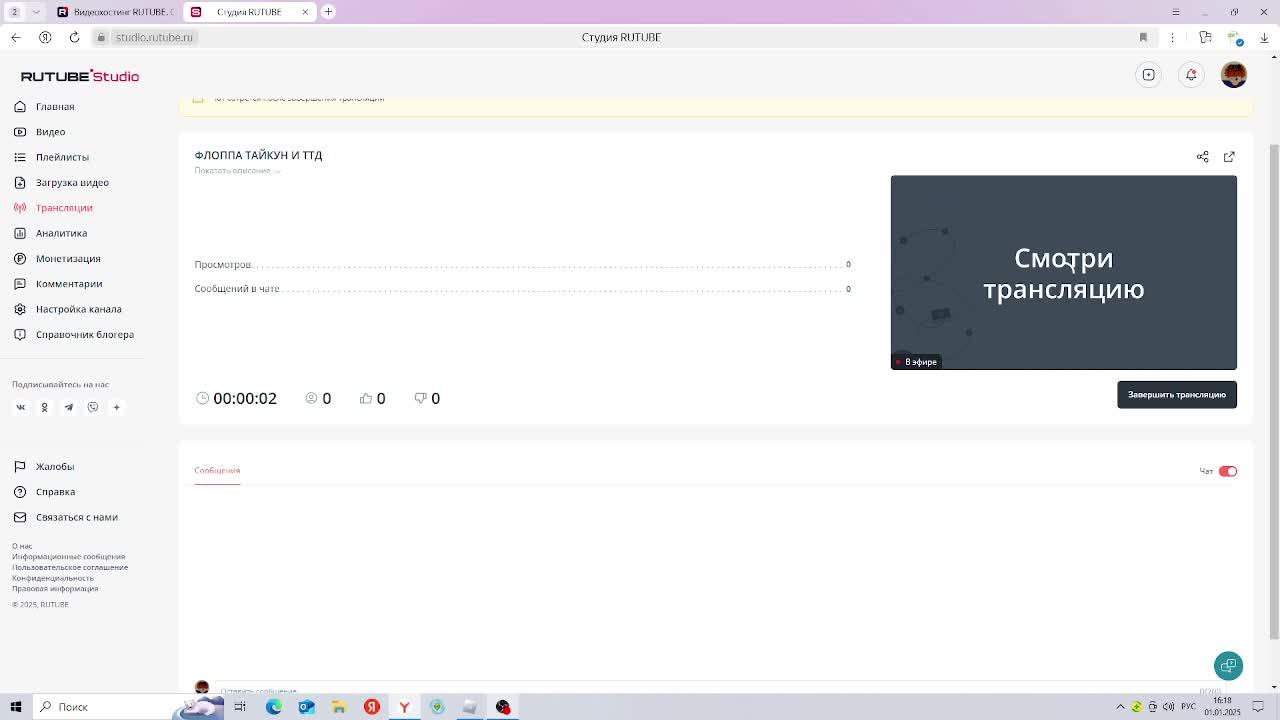Open the user avatar profile menu

pos(1234,75)
